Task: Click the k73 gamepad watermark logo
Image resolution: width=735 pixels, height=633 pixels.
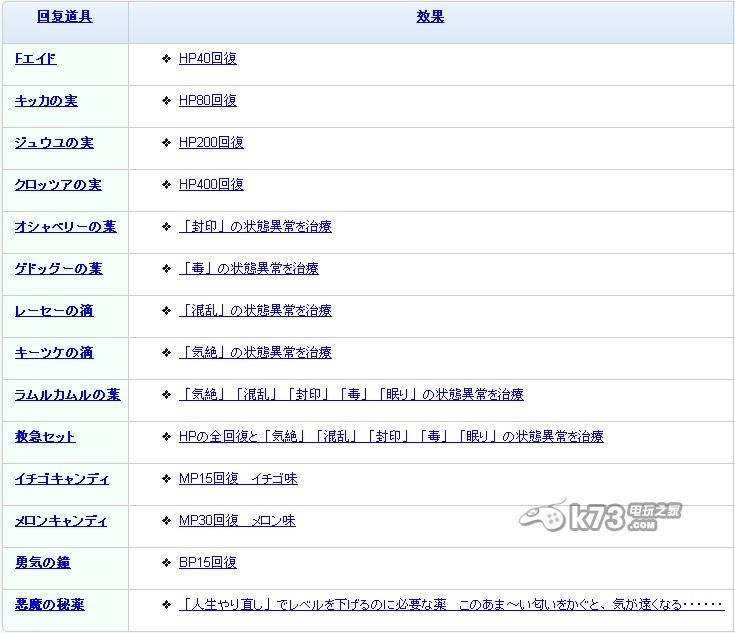Action: tap(543, 518)
